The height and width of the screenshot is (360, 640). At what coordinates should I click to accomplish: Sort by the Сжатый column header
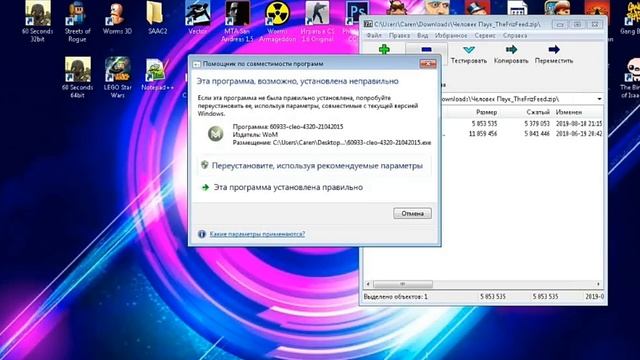(538, 112)
